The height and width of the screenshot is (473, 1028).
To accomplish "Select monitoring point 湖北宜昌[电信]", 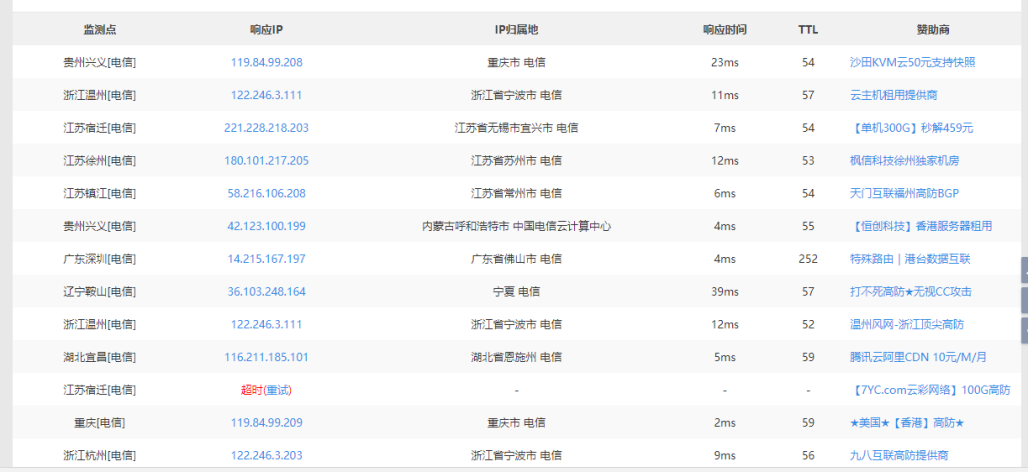I will point(100,358).
